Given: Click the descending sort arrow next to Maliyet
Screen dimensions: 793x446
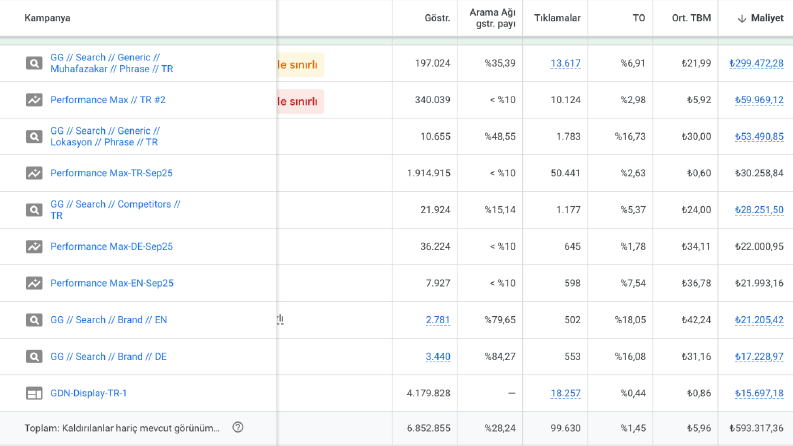Looking at the screenshot, I should (x=742, y=18).
